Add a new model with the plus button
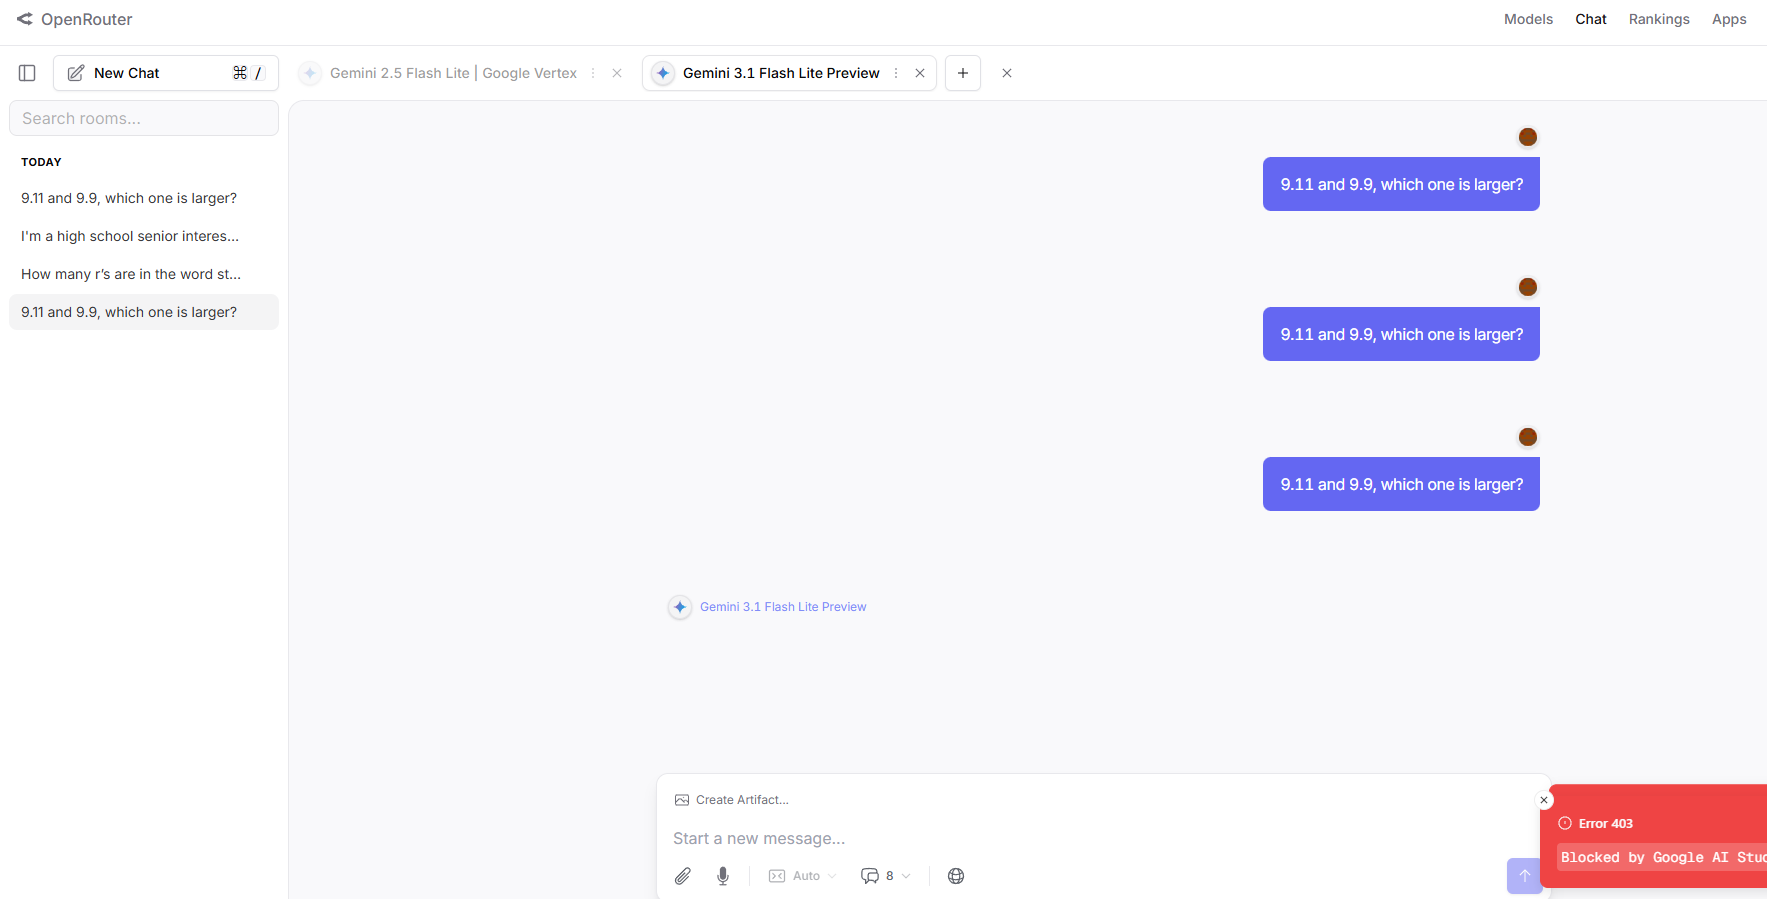The height and width of the screenshot is (899, 1767). click(963, 73)
